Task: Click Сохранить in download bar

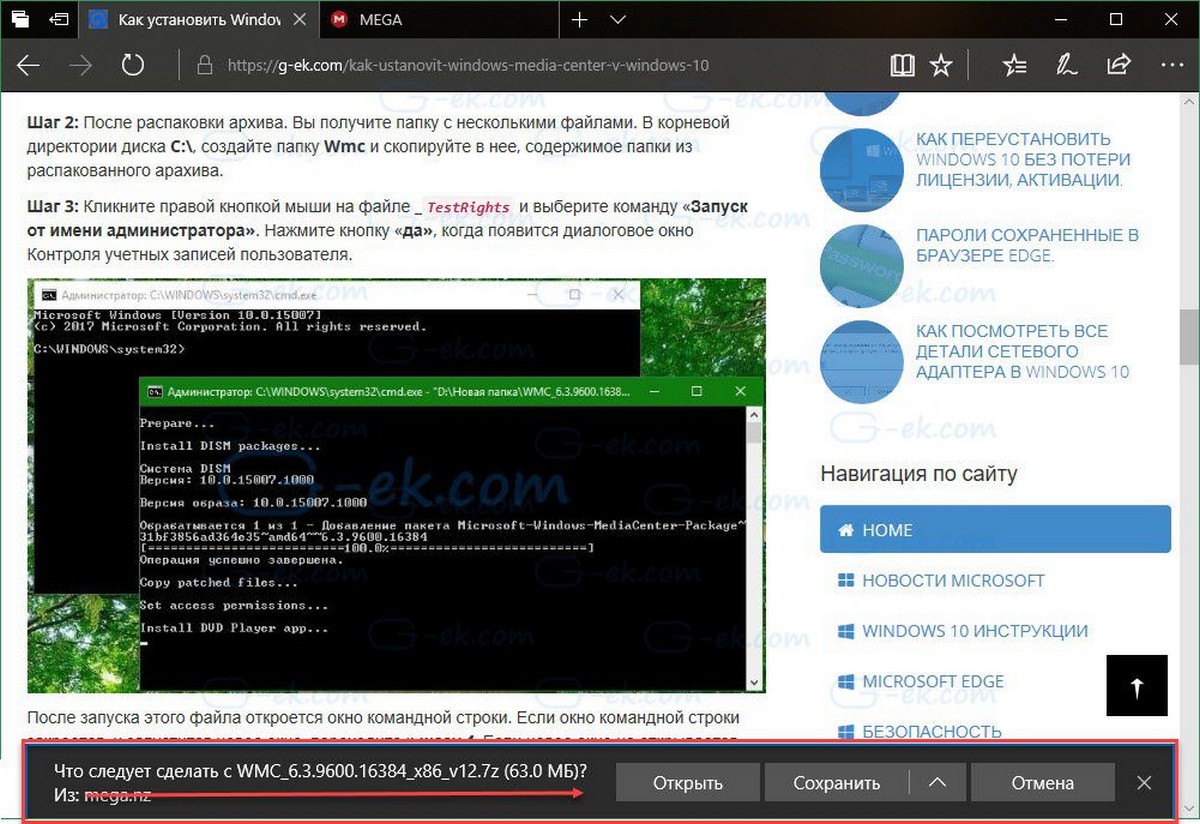Action: click(x=836, y=783)
